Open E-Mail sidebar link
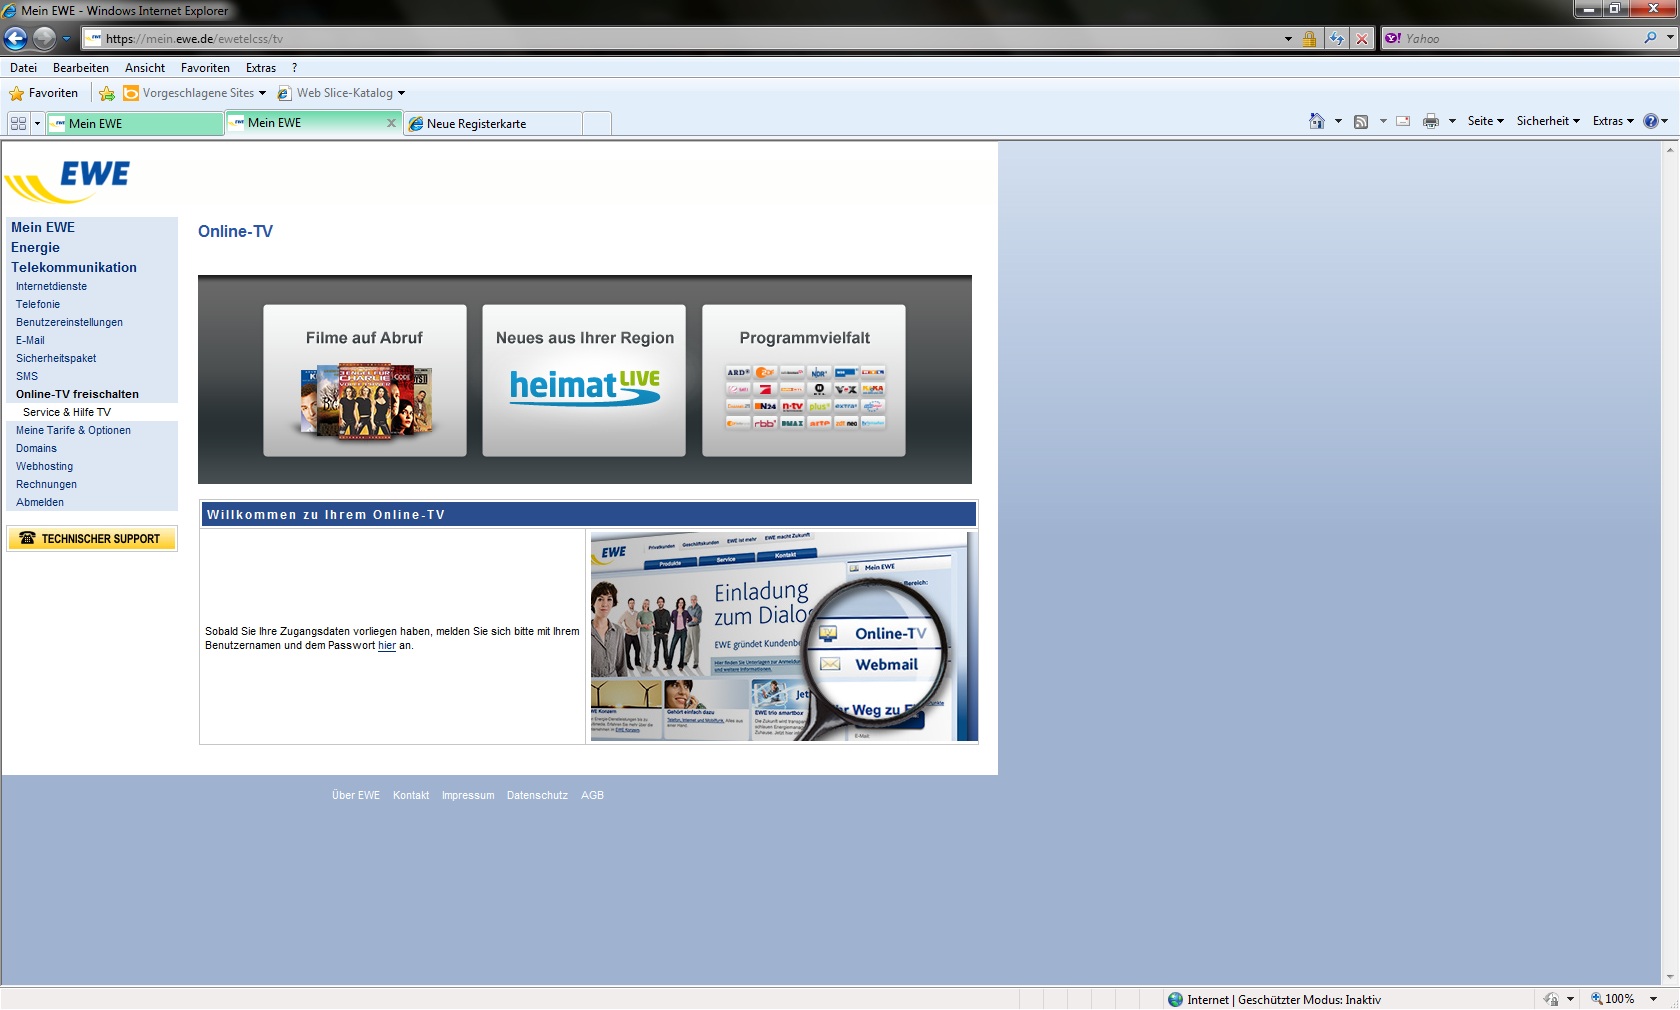Screen dimensions: 1680x1010 (30, 340)
